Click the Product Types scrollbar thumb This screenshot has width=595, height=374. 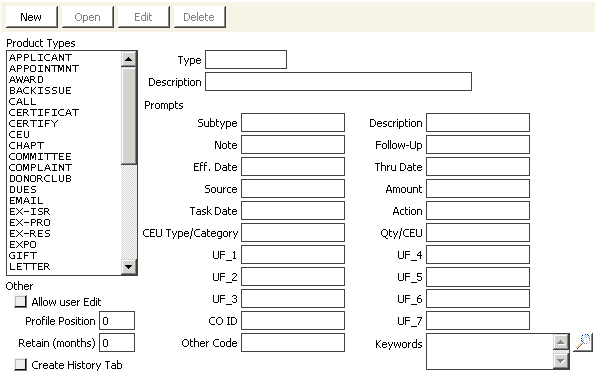click(129, 116)
